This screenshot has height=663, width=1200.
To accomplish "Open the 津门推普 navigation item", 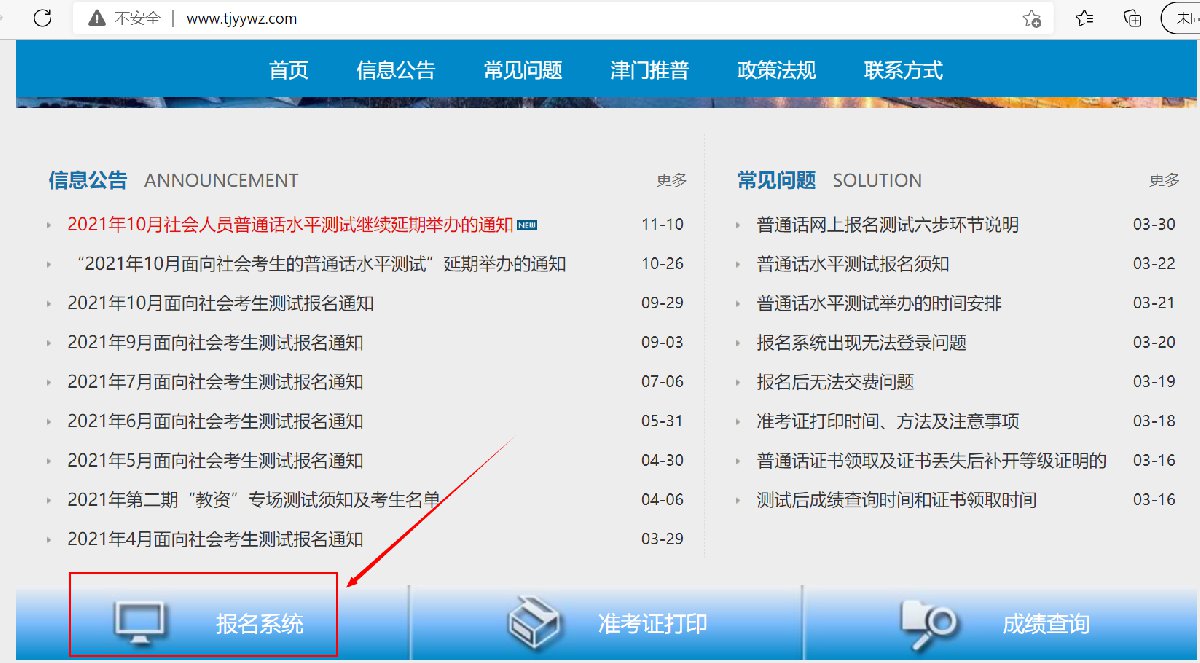I will pyautogui.click(x=650, y=70).
